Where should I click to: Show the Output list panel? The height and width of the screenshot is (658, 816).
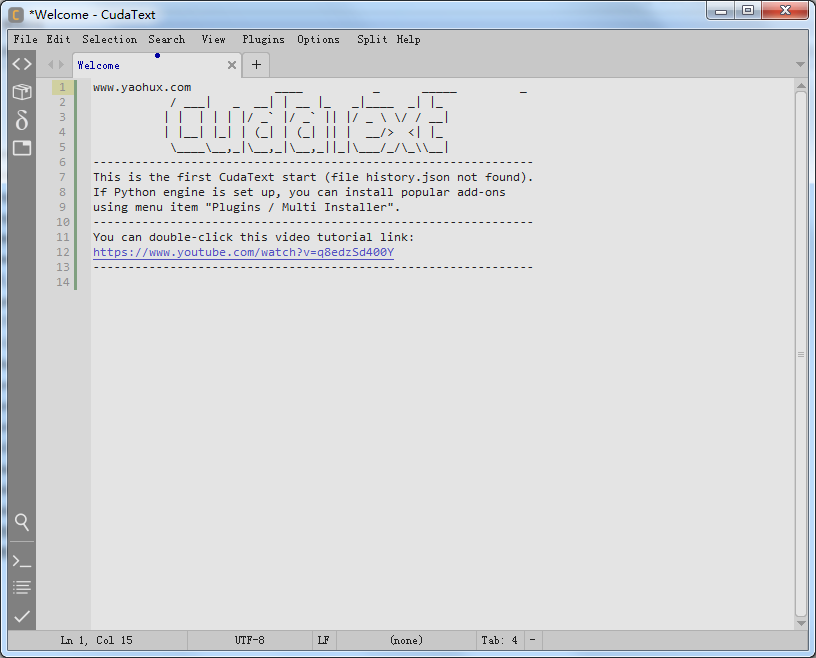[21, 587]
